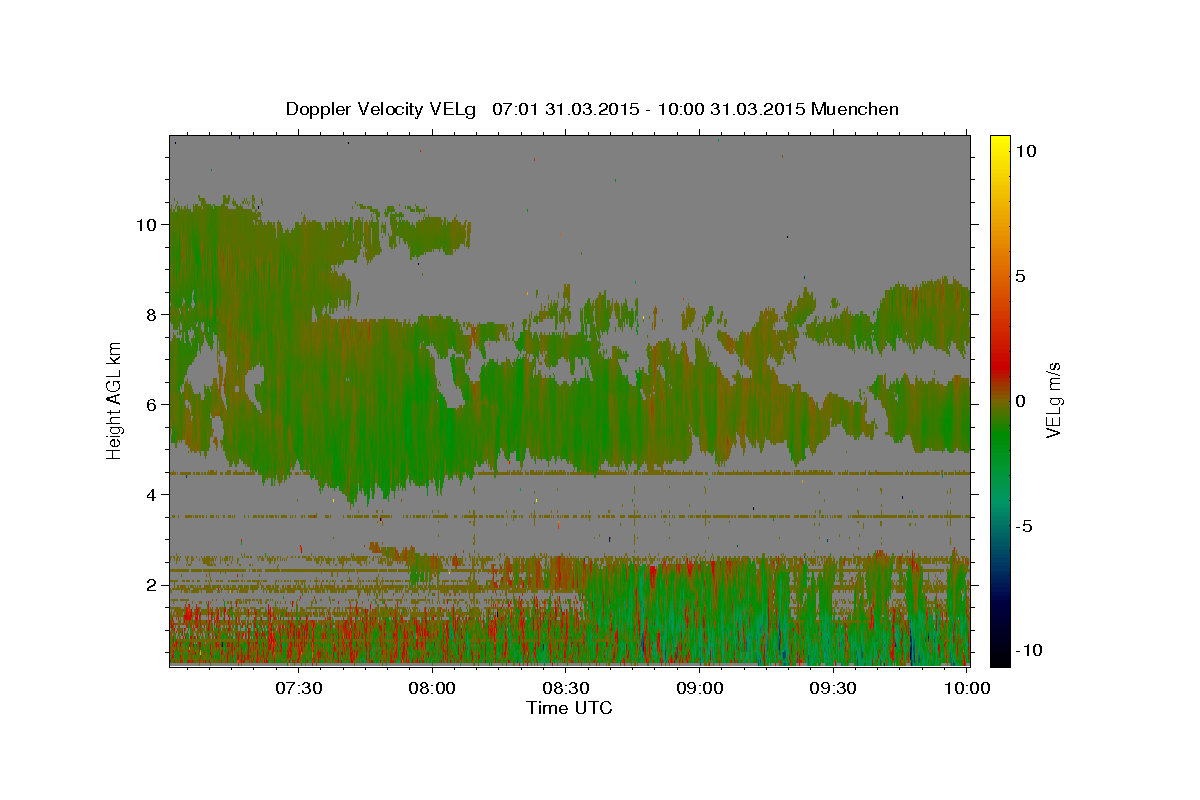
Task: Click the '07:30' time tick label
Action: 299,688
